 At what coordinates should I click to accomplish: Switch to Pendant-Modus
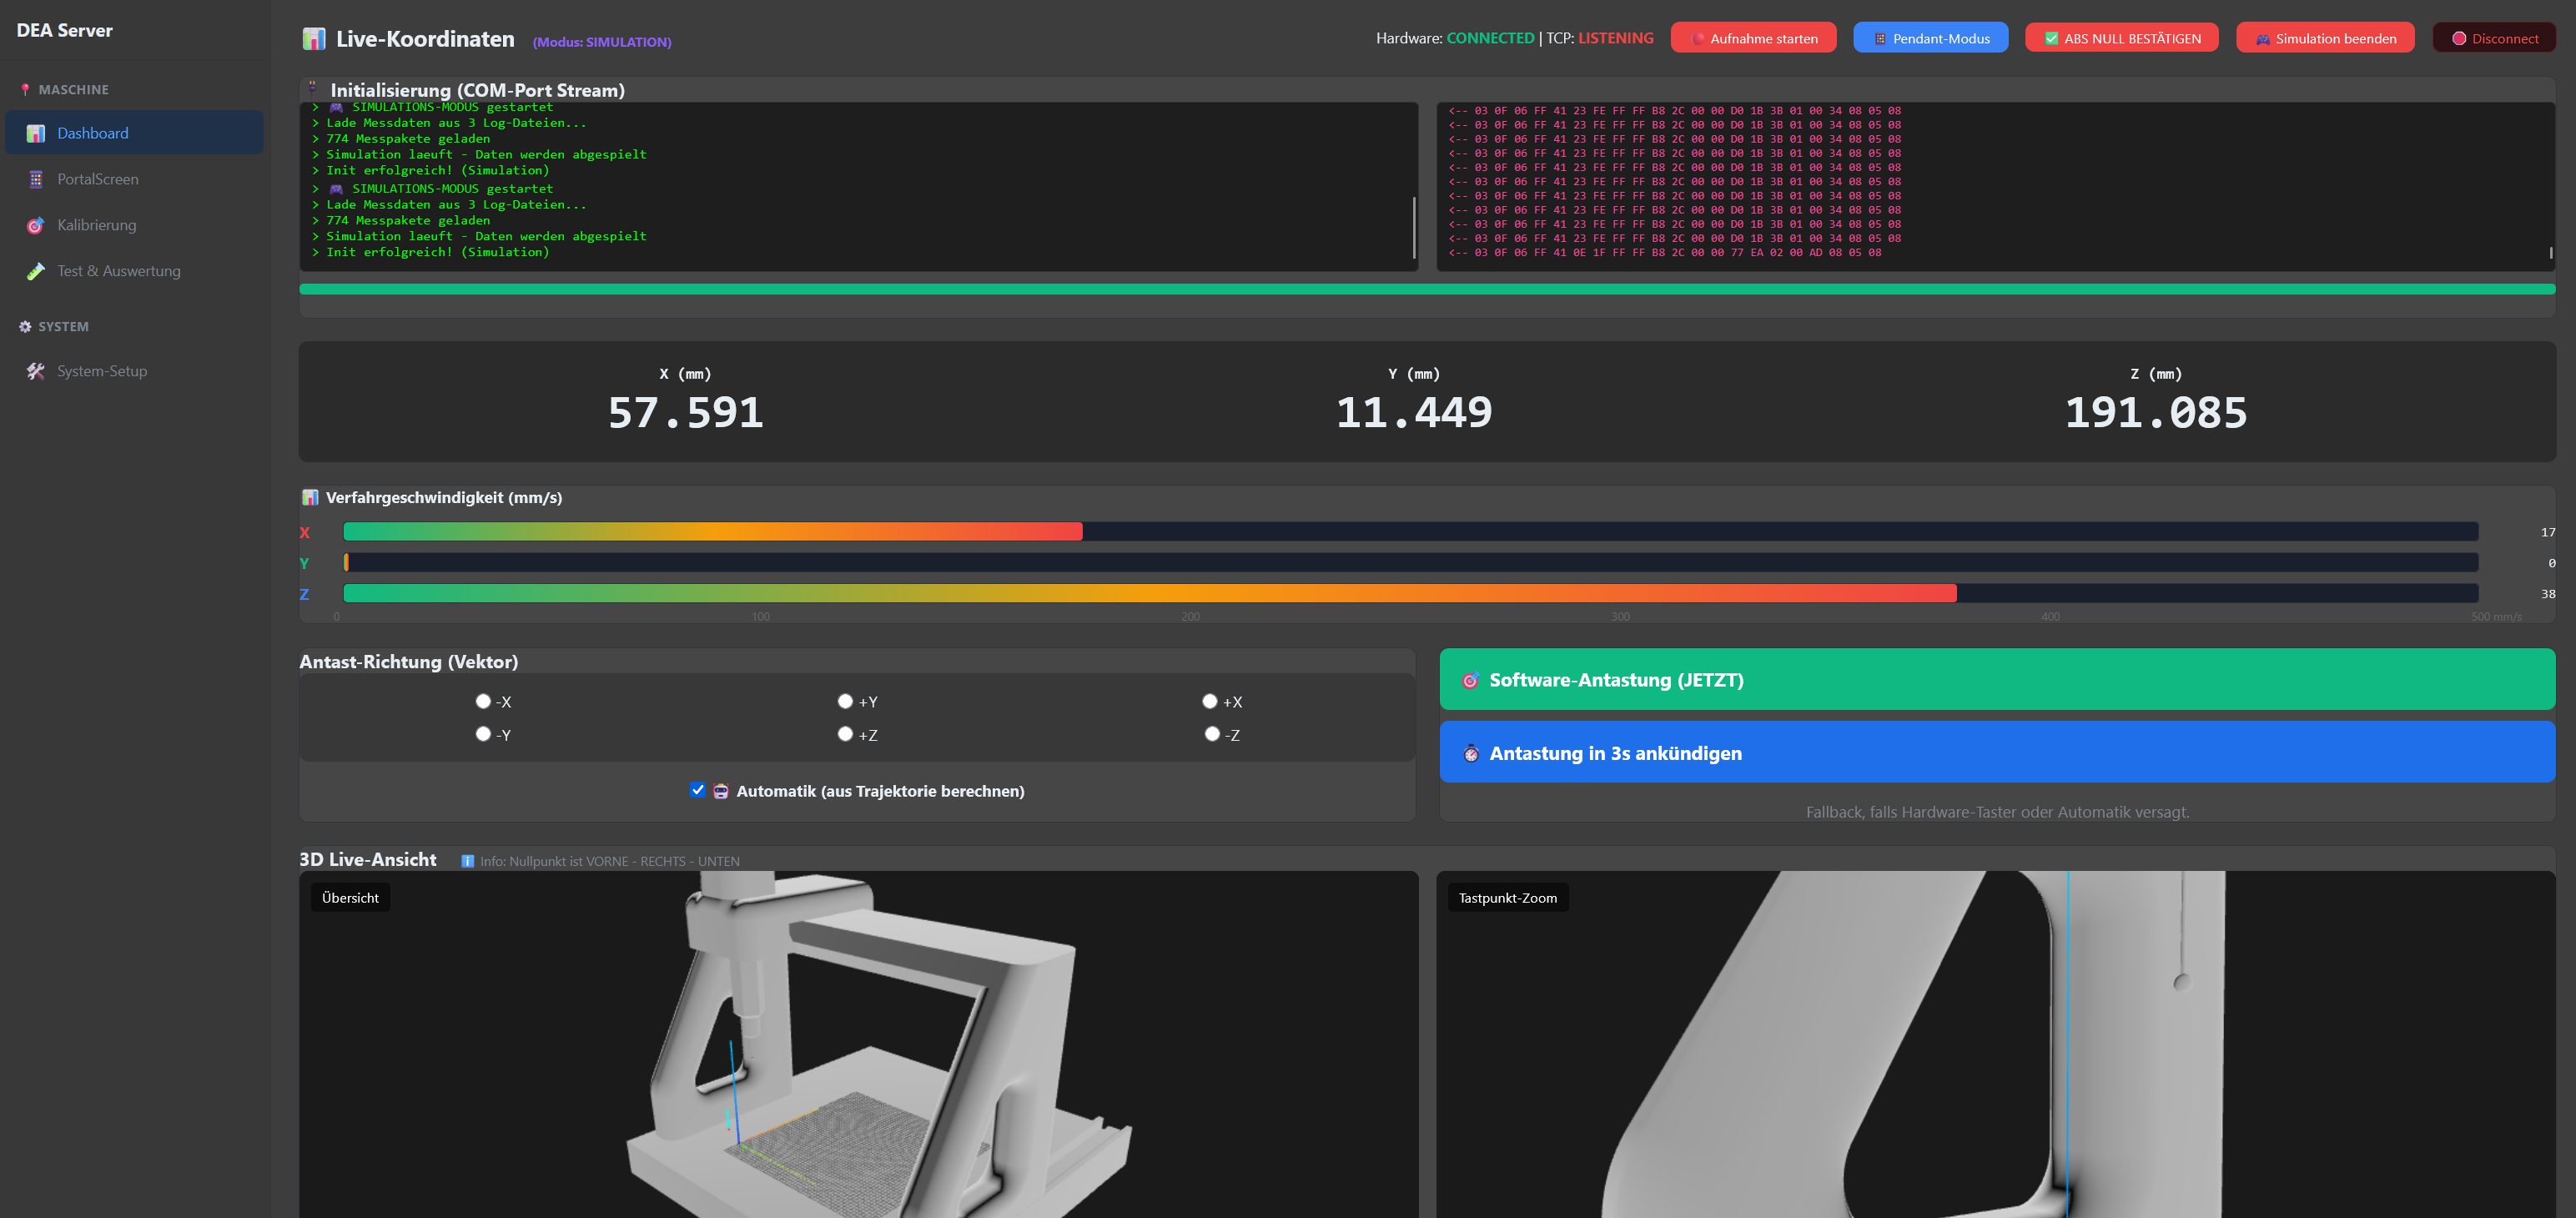1931,38
